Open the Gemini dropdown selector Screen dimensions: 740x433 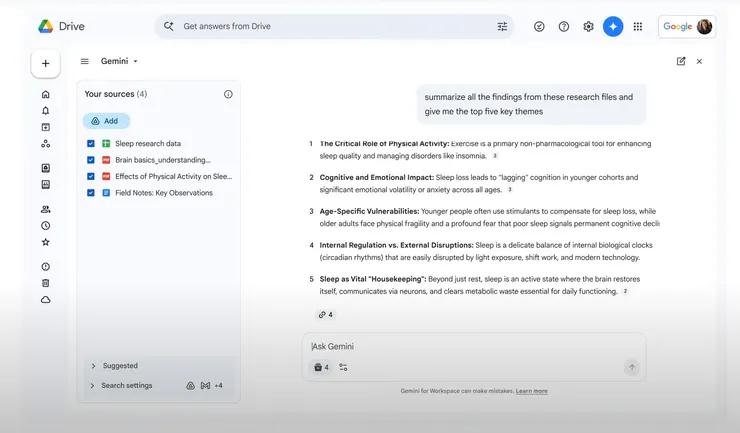pos(119,61)
